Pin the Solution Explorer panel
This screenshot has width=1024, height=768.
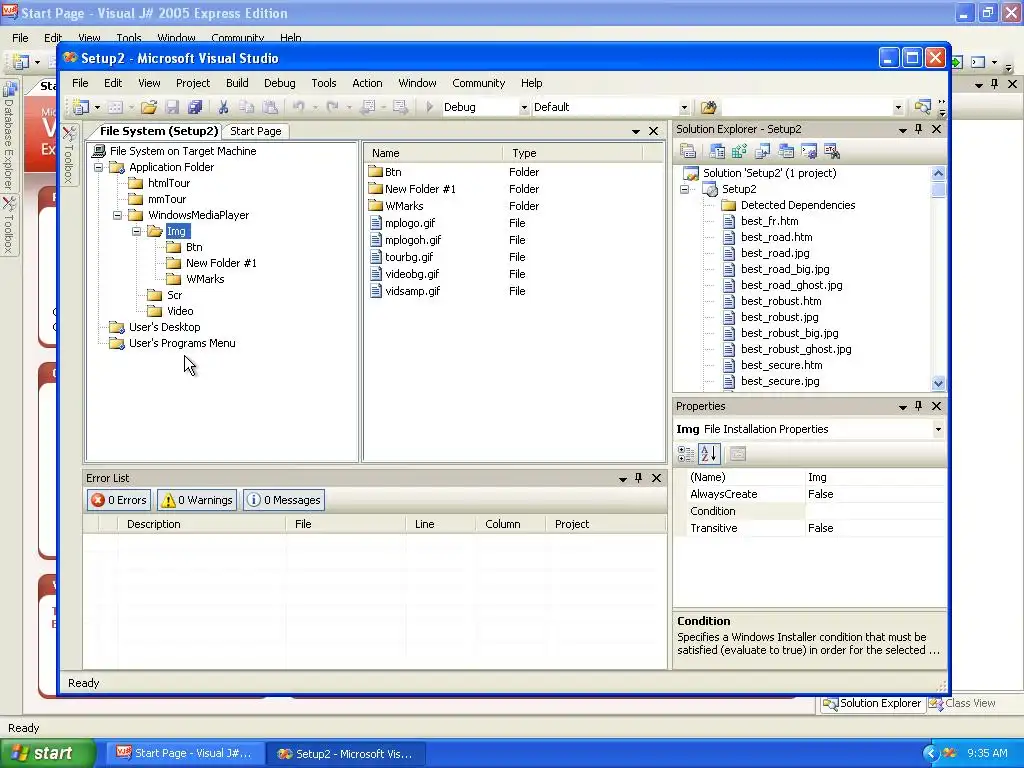tap(919, 129)
